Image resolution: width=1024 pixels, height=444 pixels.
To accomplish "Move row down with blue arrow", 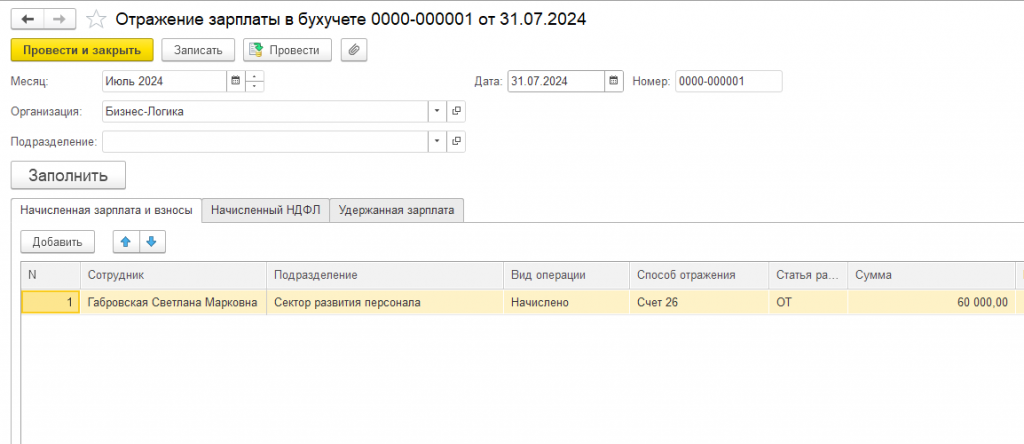I will coord(152,242).
